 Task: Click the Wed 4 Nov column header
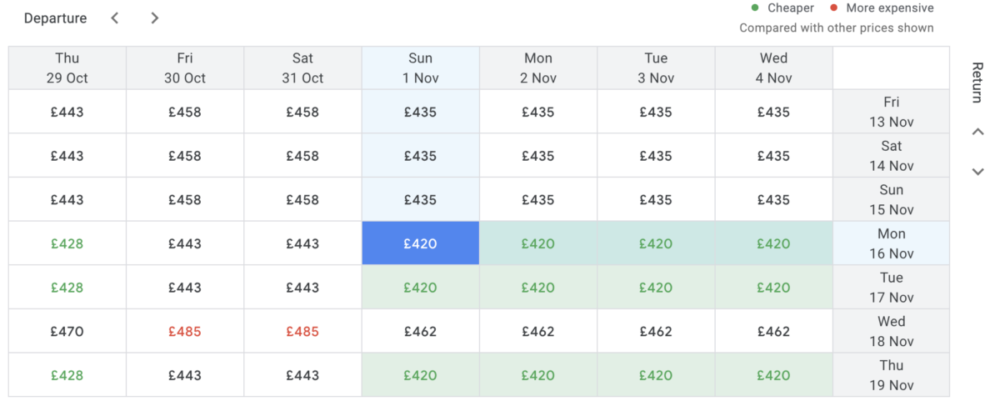click(x=773, y=68)
